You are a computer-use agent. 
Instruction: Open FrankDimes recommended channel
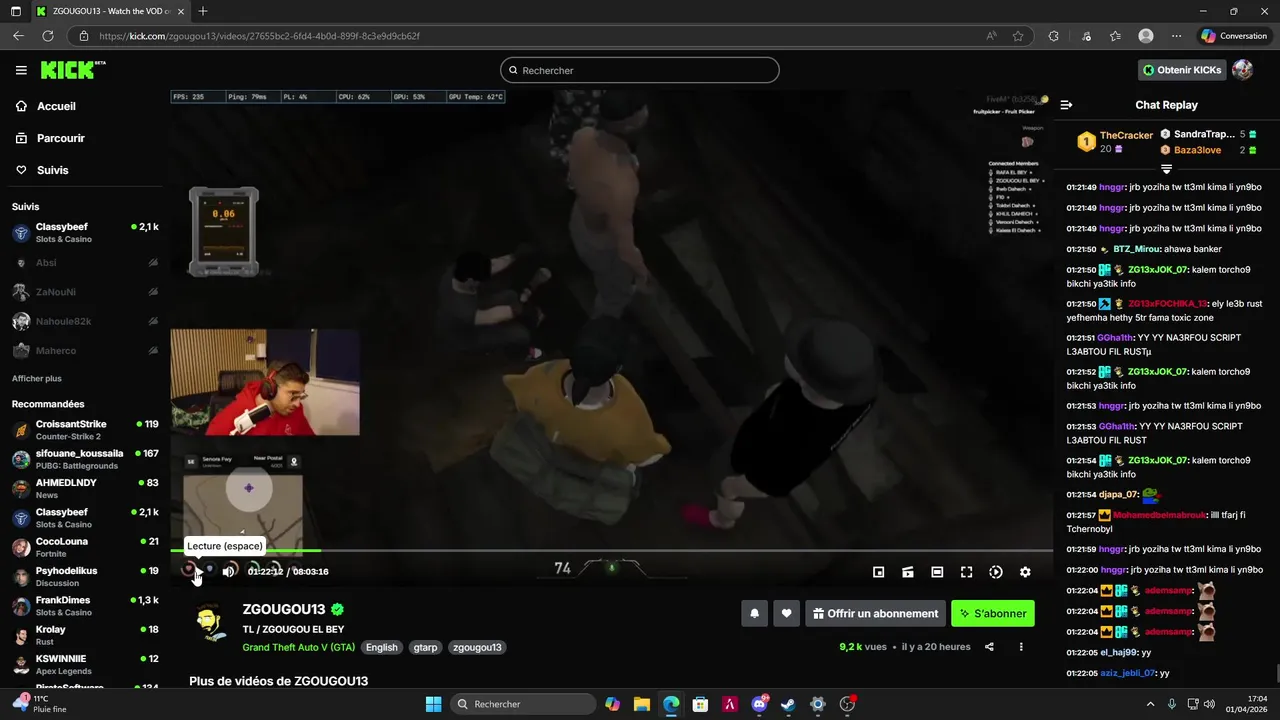click(85, 606)
